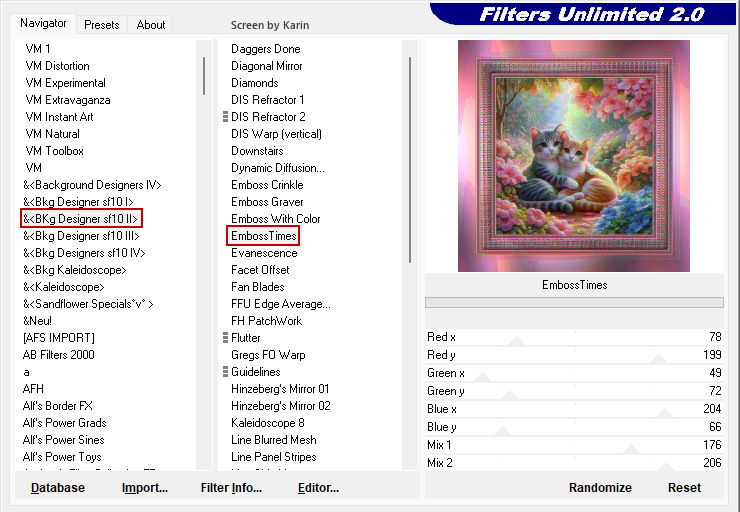Adjust the Mix 1 slider
The width and height of the screenshot is (740, 512).
coord(629,447)
